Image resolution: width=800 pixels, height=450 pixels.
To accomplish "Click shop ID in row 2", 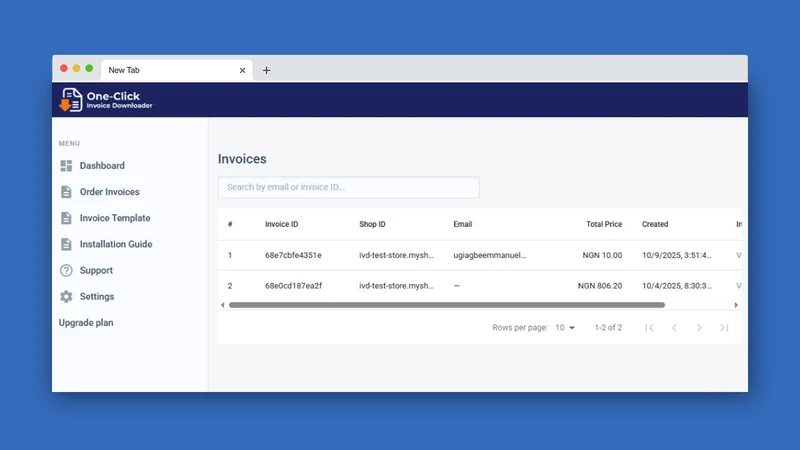I will [396, 286].
